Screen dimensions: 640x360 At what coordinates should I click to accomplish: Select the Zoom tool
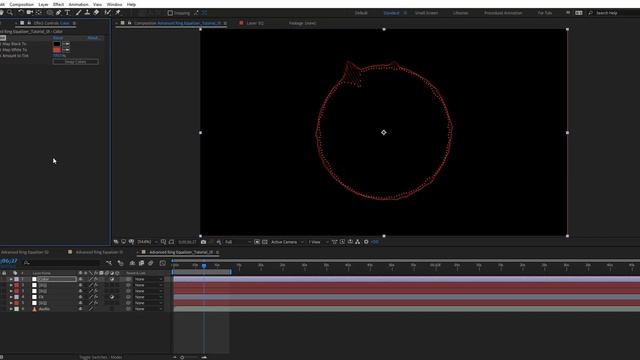(10, 13)
